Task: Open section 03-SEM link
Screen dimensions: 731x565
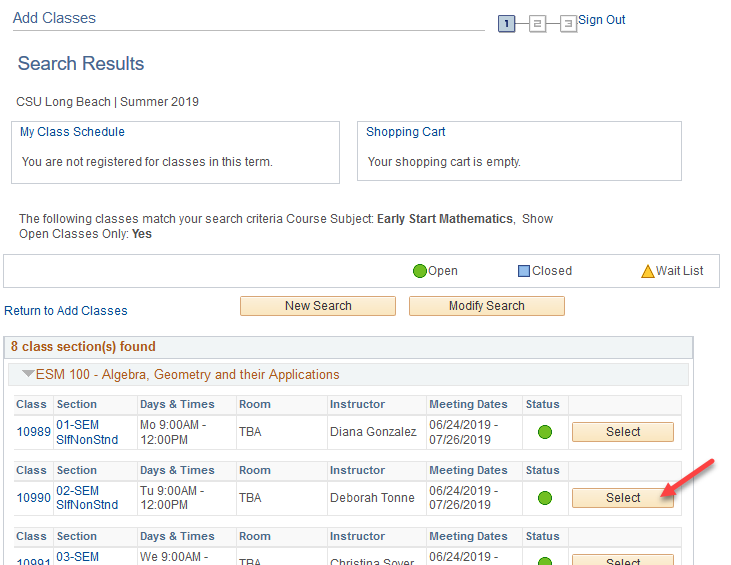Action: [77, 557]
